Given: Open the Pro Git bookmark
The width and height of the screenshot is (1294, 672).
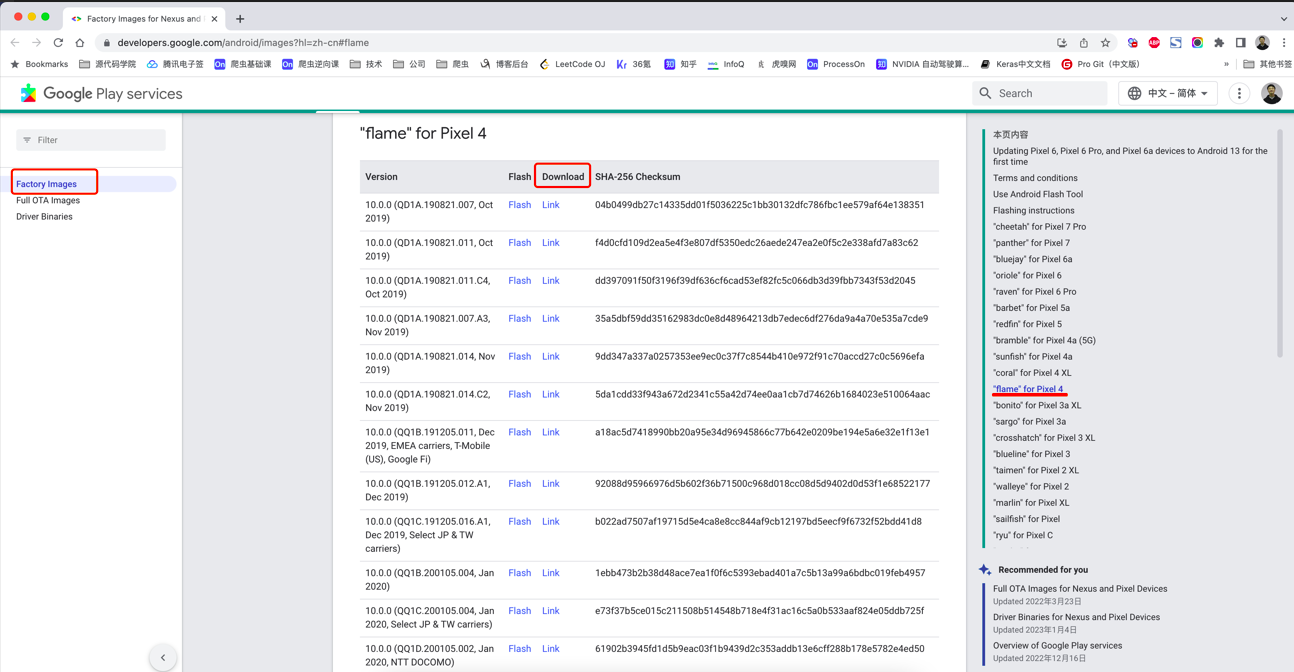Looking at the screenshot, I should (1100, 64).
